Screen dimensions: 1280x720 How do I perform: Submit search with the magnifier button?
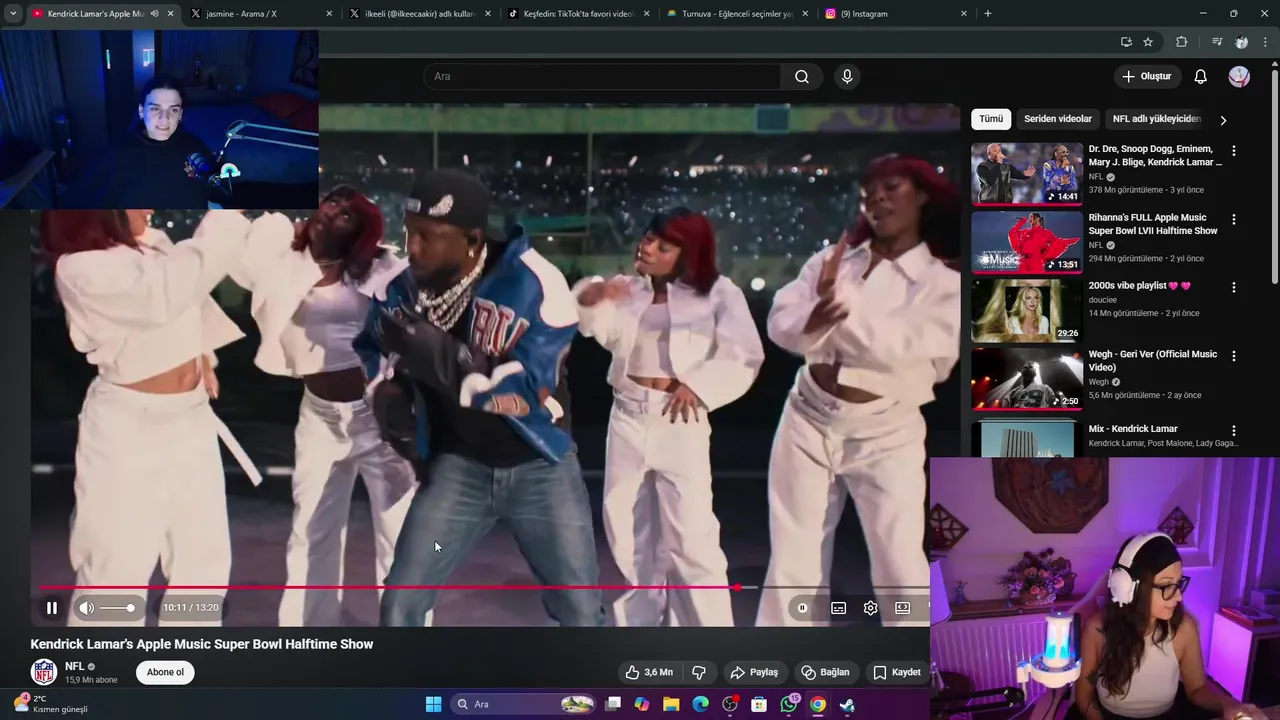point(801,76)
